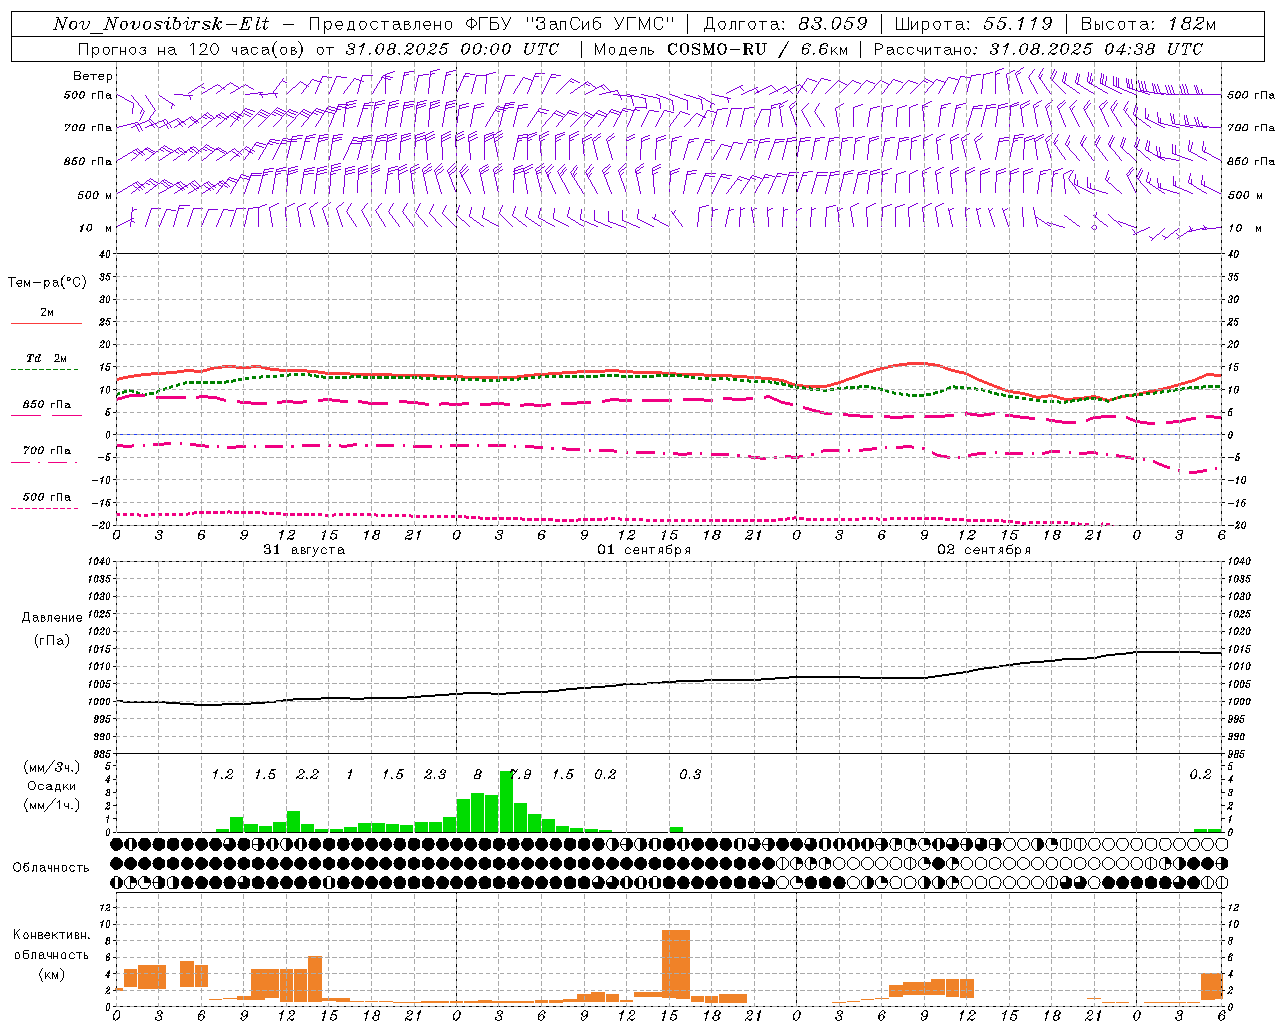The height and width of the screenshot is (1024, 1280).
Task: Click the Td 2м dew point legend entry
Action: [x=47, y=358]
